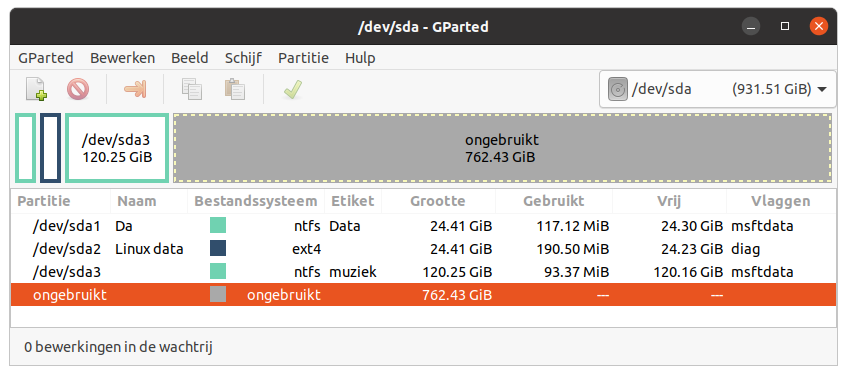Click the Copy partition toolbar icon
This screenshot has width=847, height=375.
[x=192, y=89]
